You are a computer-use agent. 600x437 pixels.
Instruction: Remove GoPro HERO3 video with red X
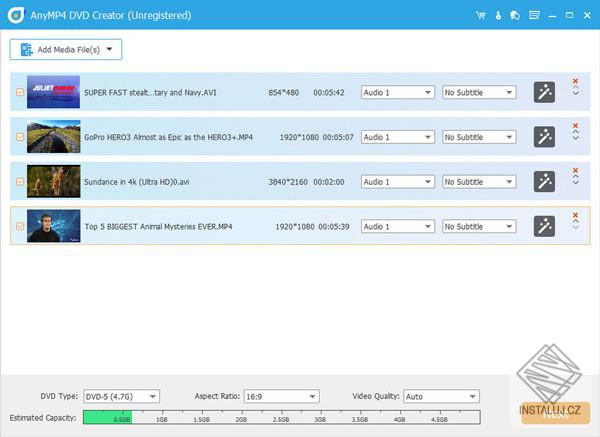575,126
